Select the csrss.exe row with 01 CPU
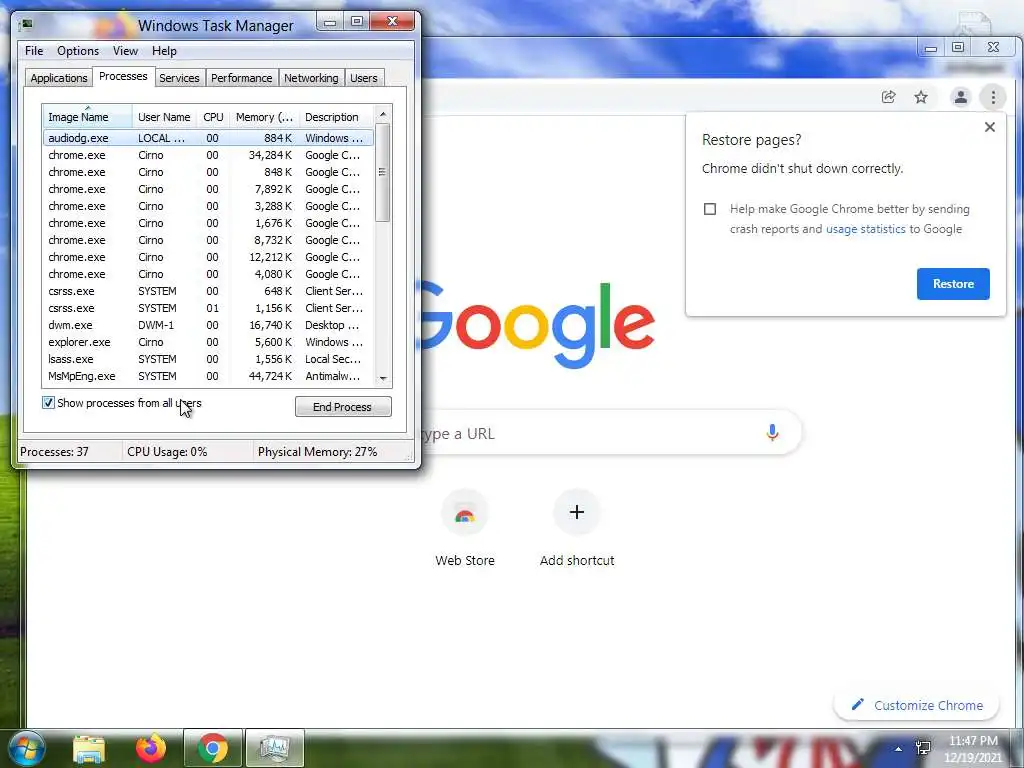 209,308
